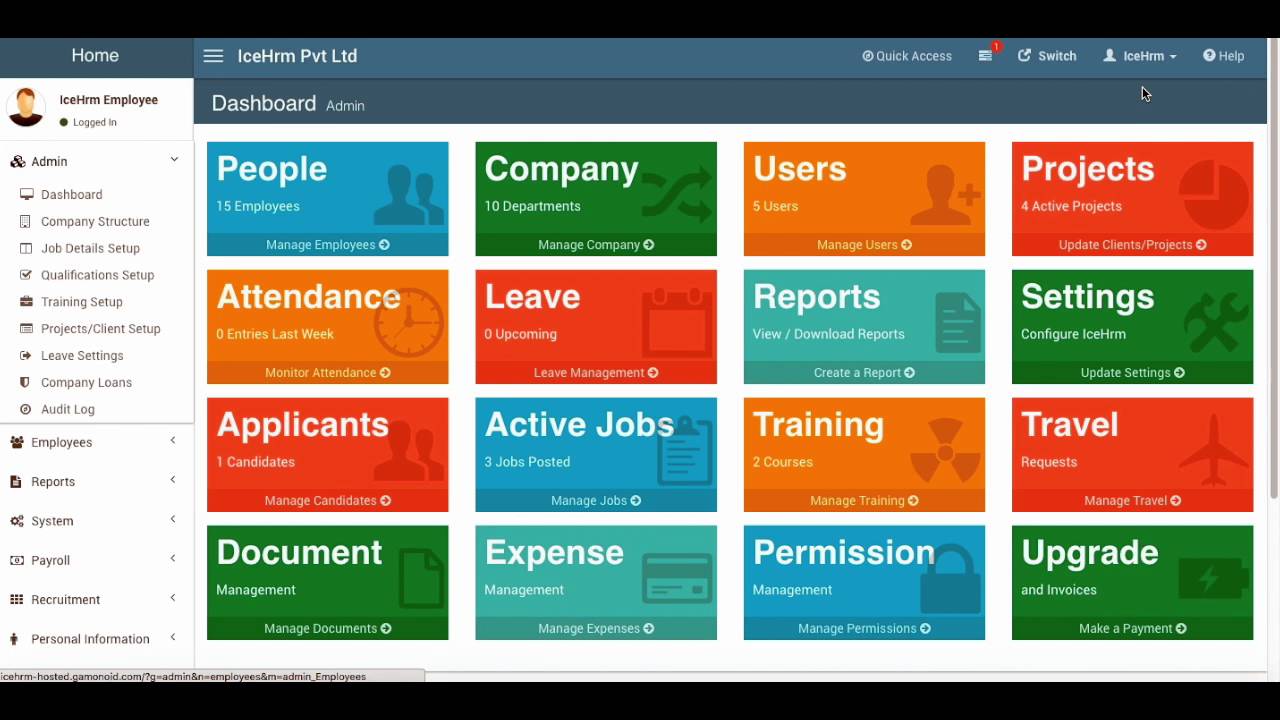Click the Monitor Attendance link
The height and width of the screenshot is (720, 1280).
tap(328, 373)
